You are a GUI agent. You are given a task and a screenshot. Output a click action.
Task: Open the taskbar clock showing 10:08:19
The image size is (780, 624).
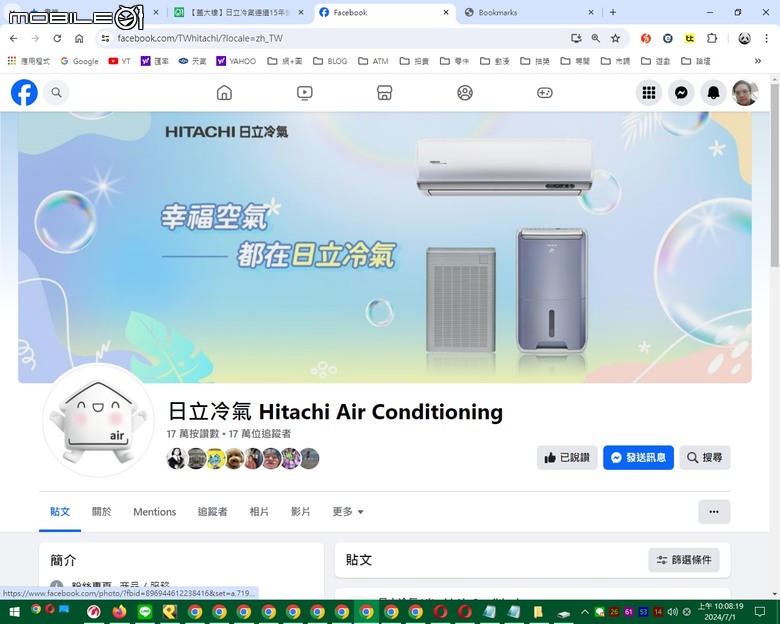pos(720,612)
